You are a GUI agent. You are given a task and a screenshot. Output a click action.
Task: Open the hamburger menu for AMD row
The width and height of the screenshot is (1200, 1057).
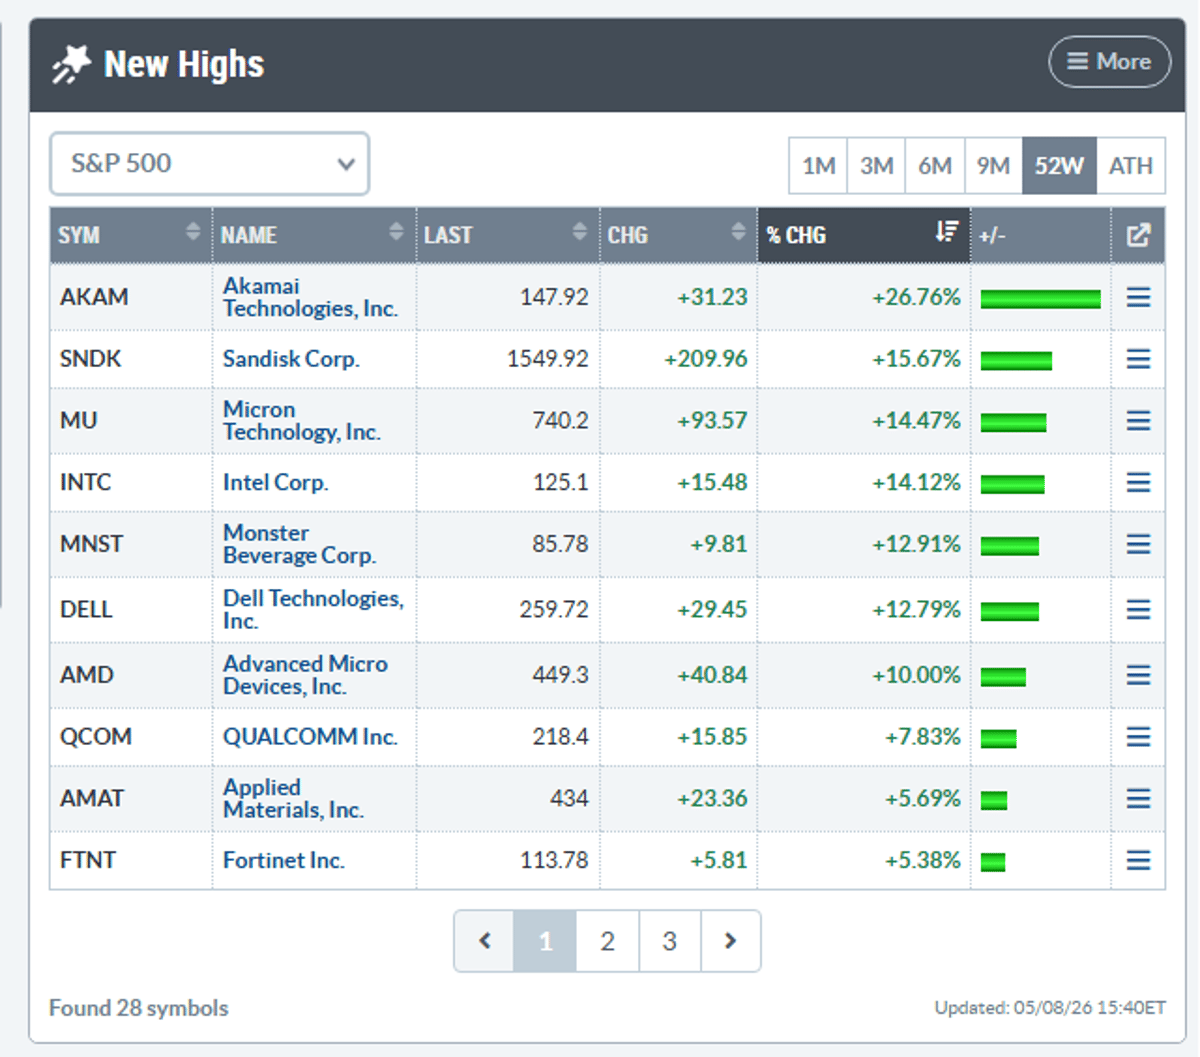click(x=1138, y=675)
